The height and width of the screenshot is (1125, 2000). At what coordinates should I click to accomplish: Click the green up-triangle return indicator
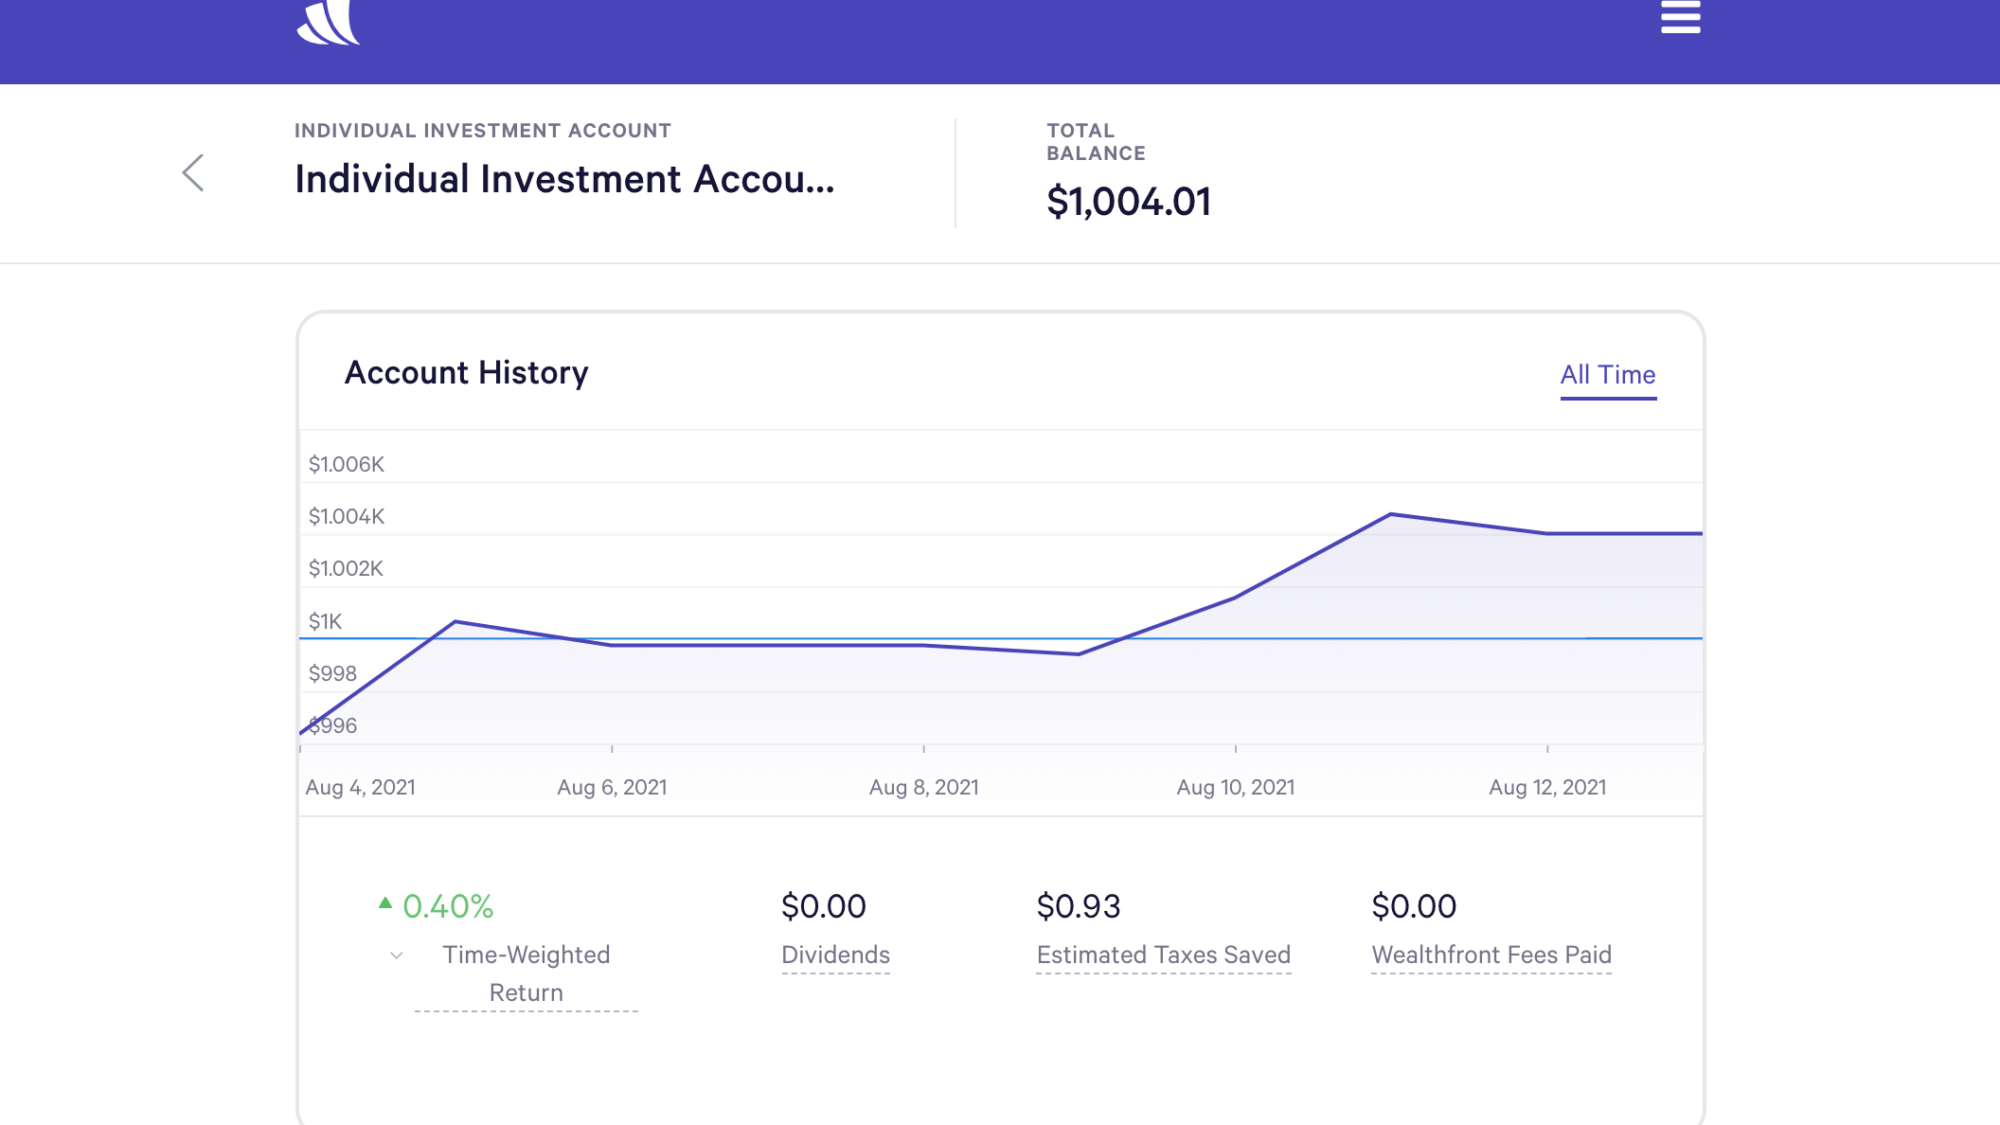point(385,903)
